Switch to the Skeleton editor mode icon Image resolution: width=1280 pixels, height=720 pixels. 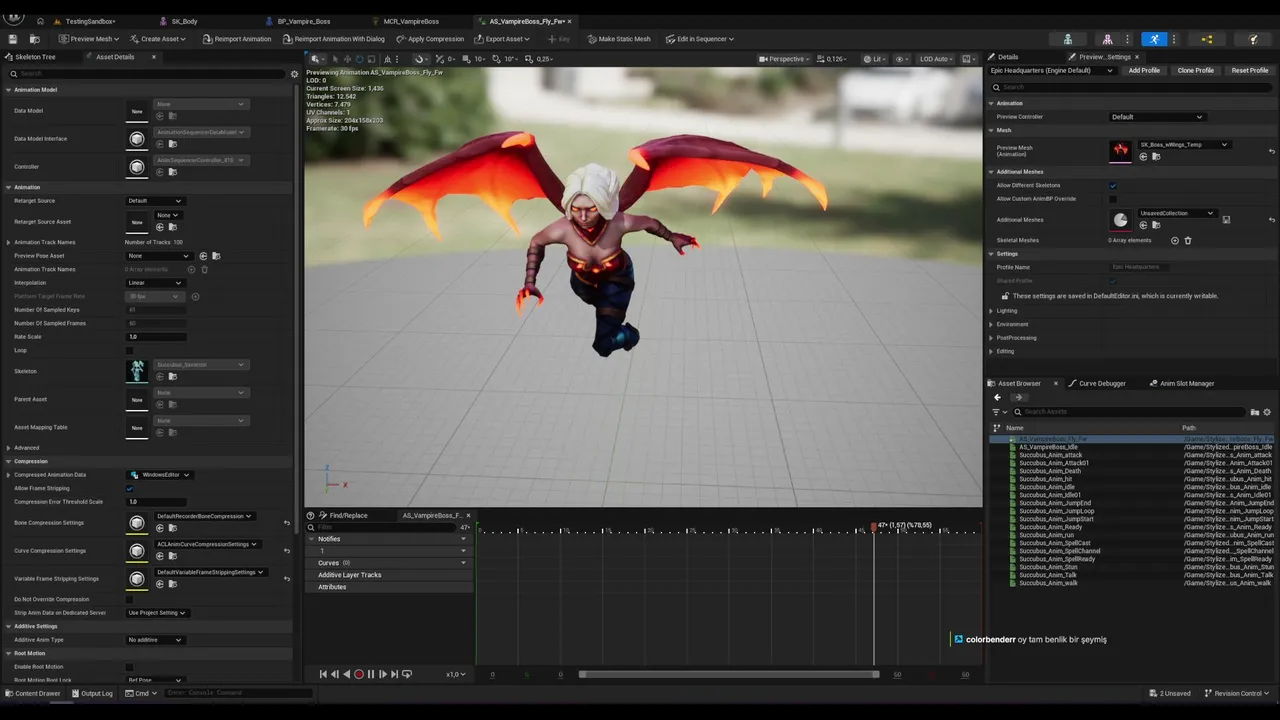[1068, 39]
